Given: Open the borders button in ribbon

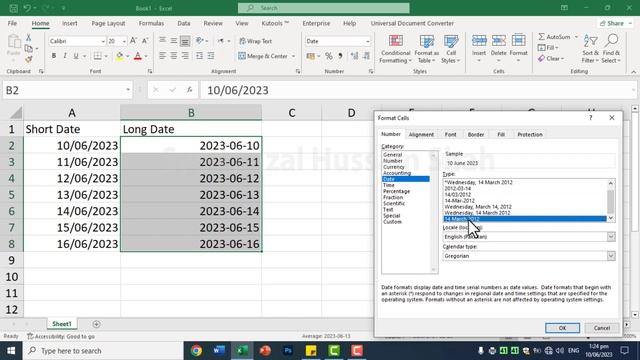Looking at the screenshot, I should (x=97, y=56).
